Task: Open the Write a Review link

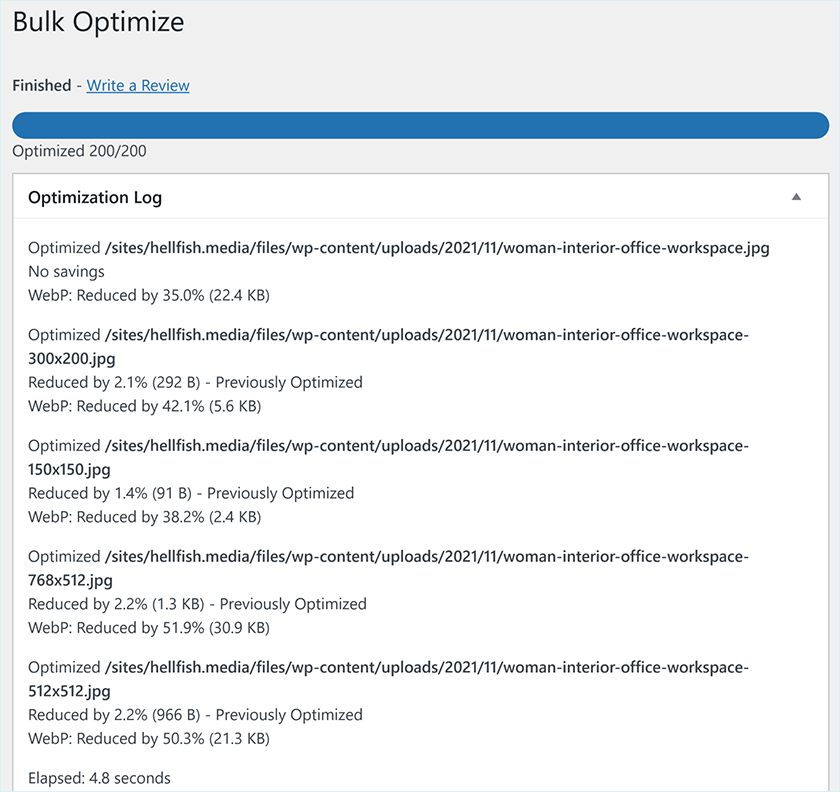Action: (137, 85)
